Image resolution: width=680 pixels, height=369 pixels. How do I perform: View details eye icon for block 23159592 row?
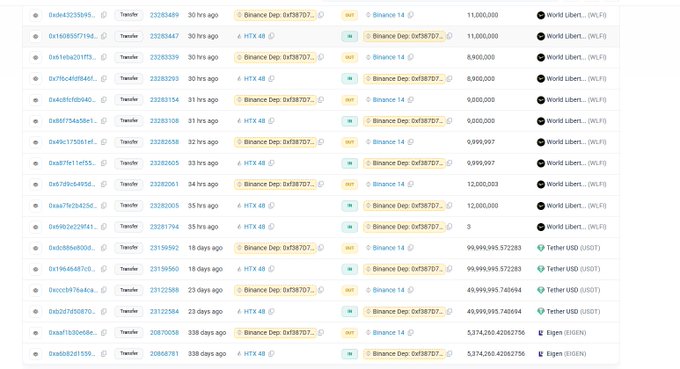(36, 248)
